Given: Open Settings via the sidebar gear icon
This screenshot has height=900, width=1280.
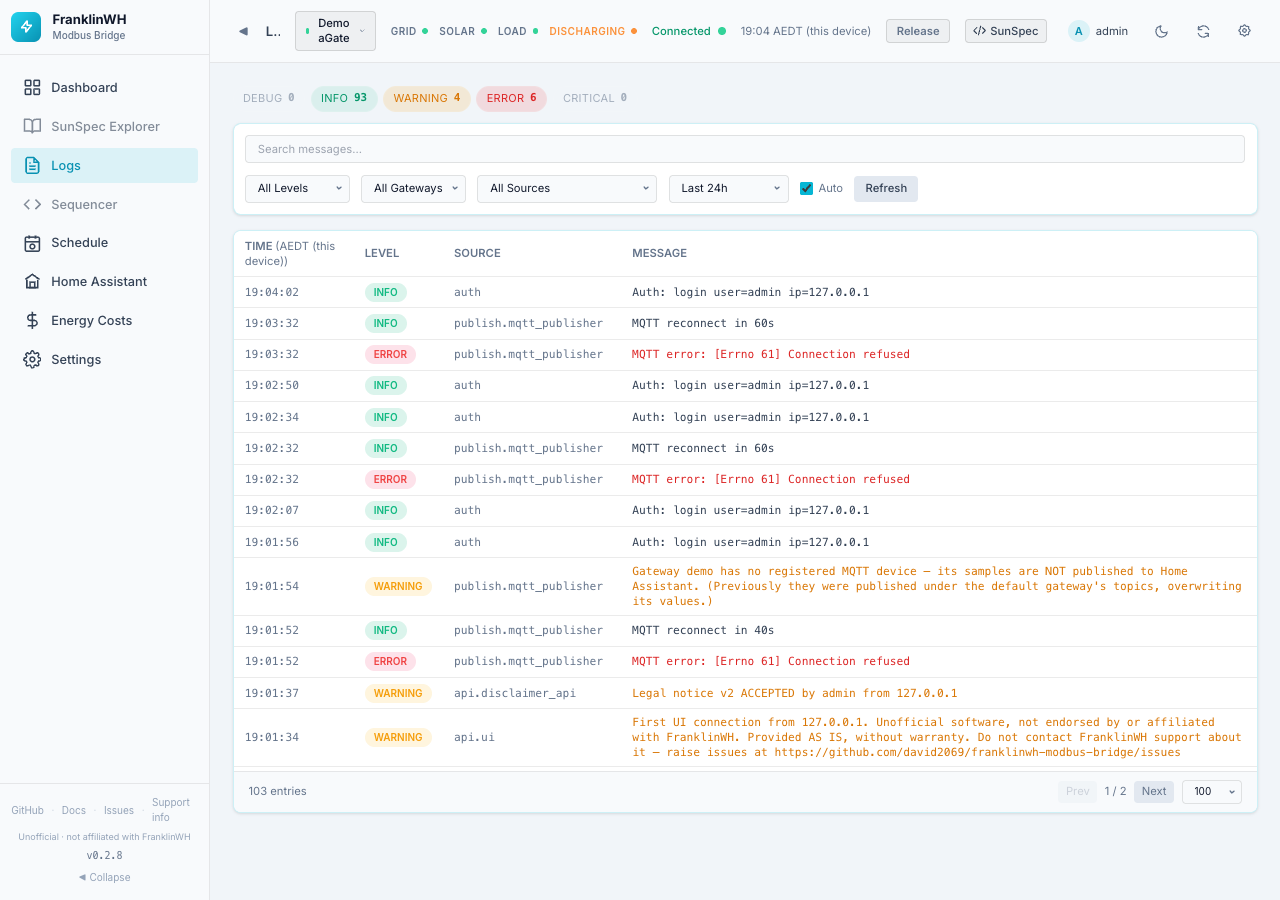Looking at the screenshot, I should pyautogui.click(x=32, y=360).
